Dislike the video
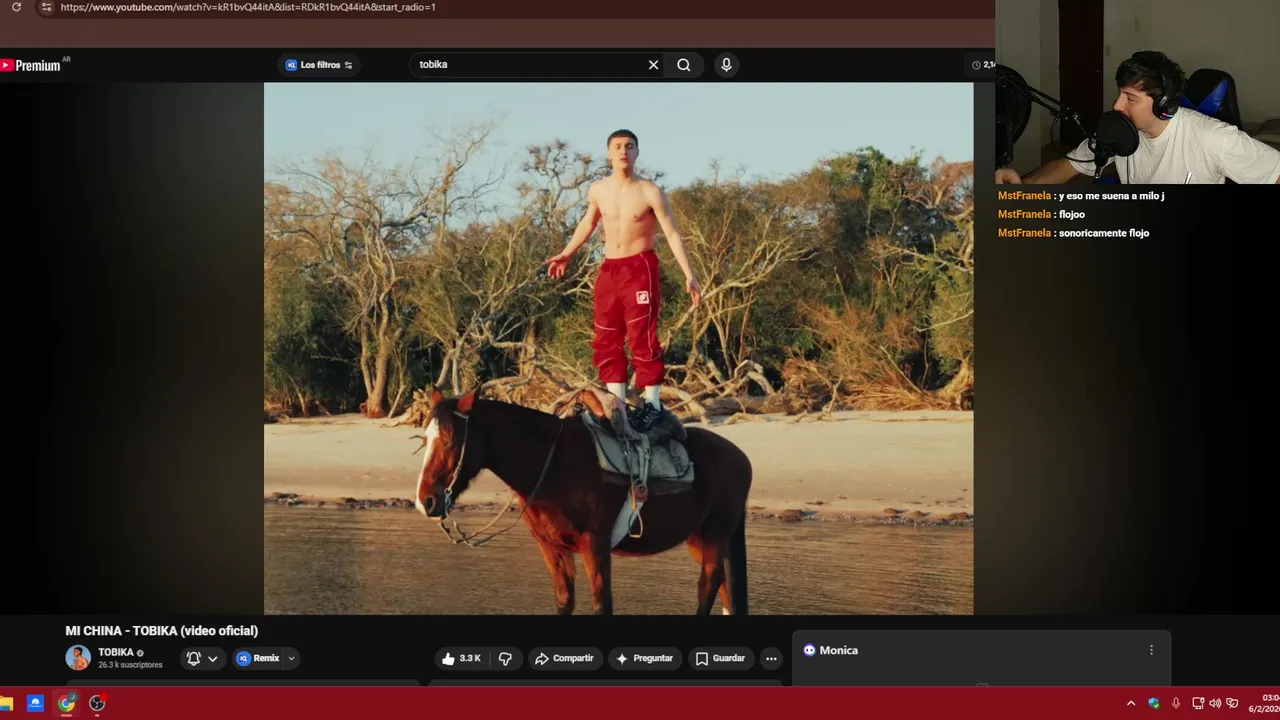1280x720 pixels. tap(505, 658)
